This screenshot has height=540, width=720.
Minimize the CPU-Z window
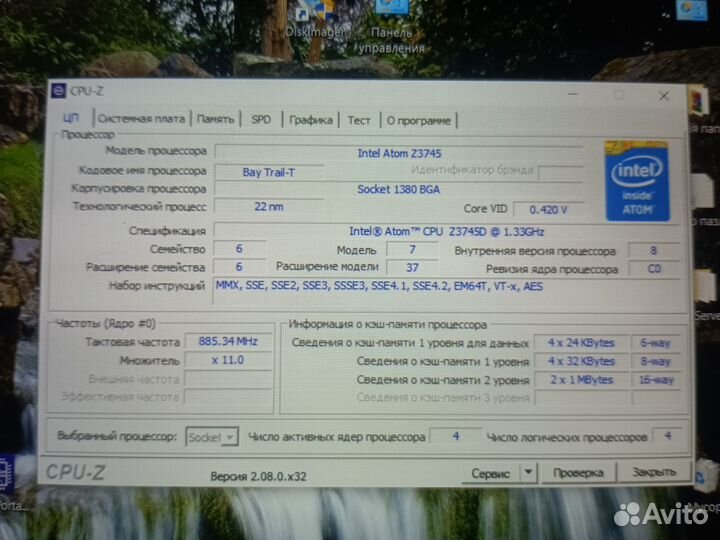[573, 94]
